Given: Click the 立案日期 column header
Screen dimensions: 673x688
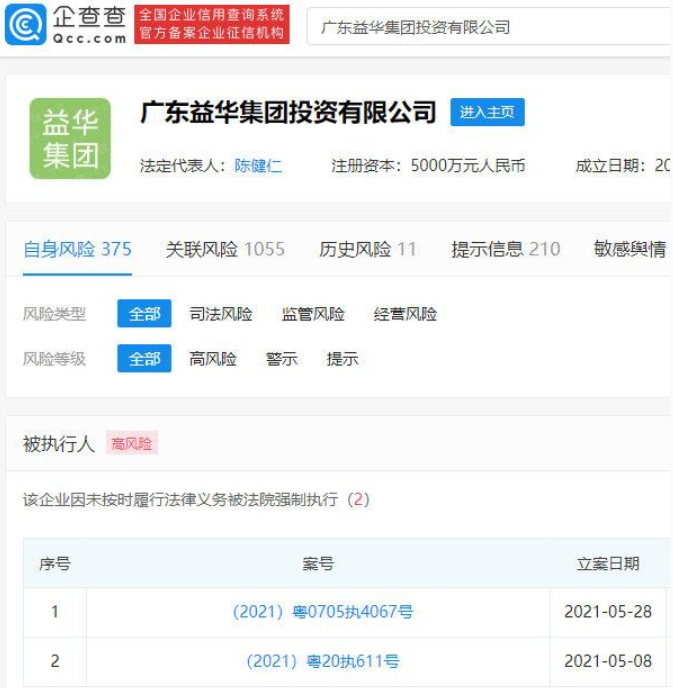Looking at the screenshot, I should pyautogui.click(x=608, y=563).
